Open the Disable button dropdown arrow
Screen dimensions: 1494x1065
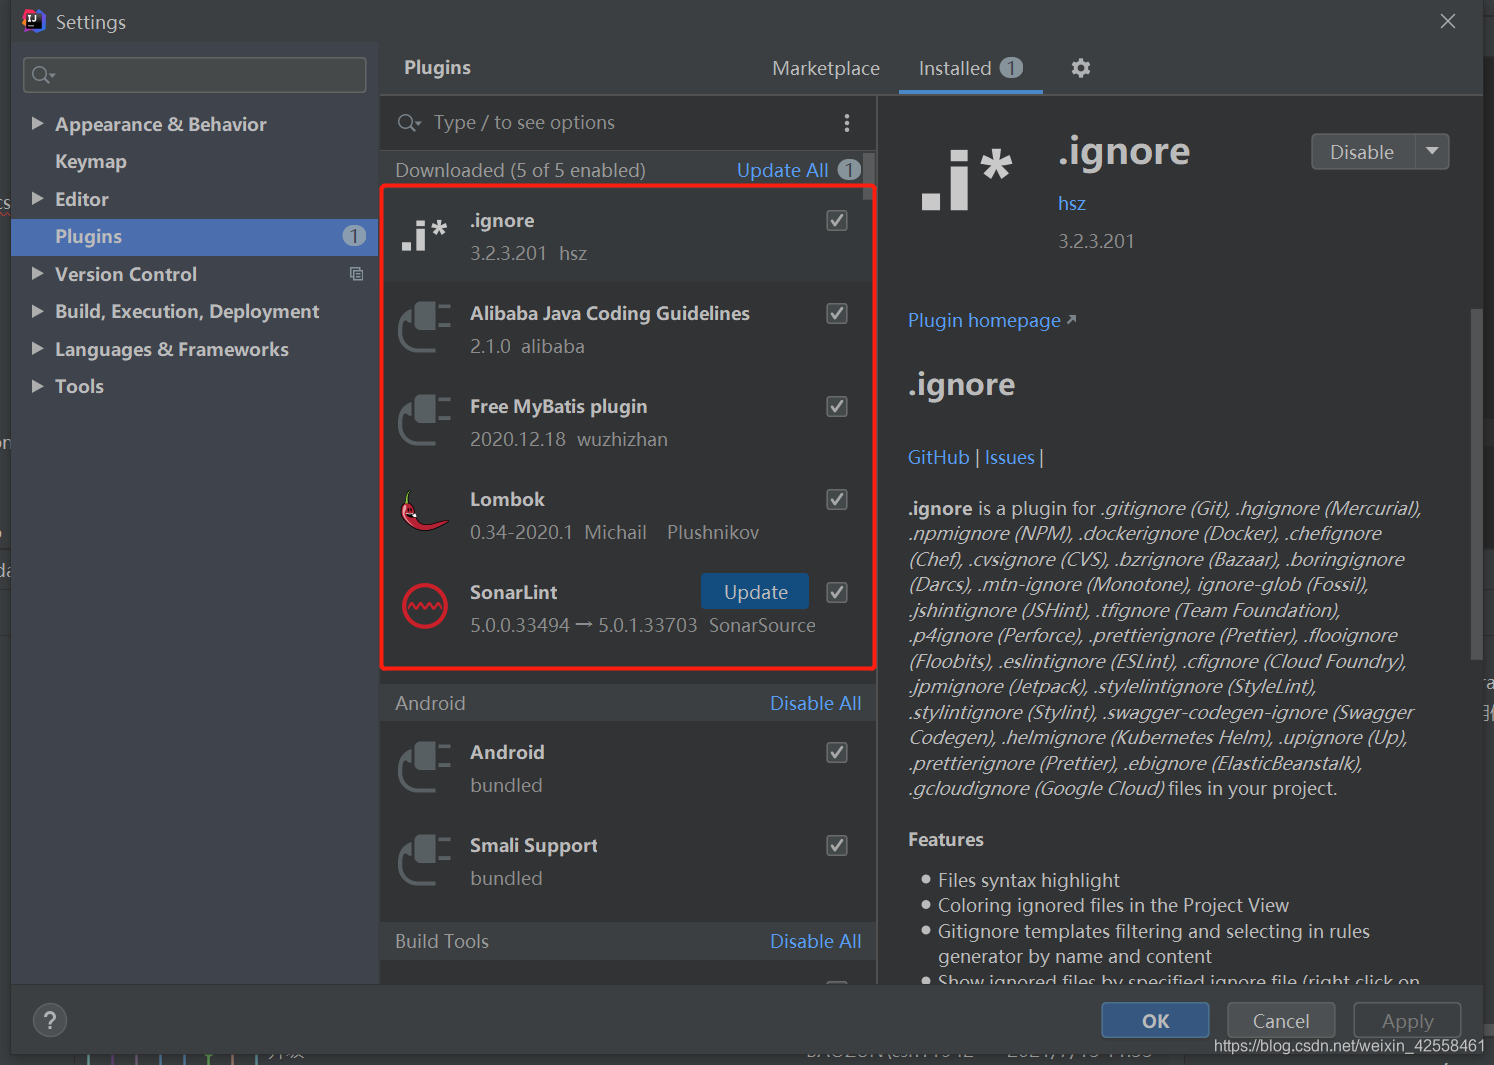pyautogui.click(x=1432, y=152)
